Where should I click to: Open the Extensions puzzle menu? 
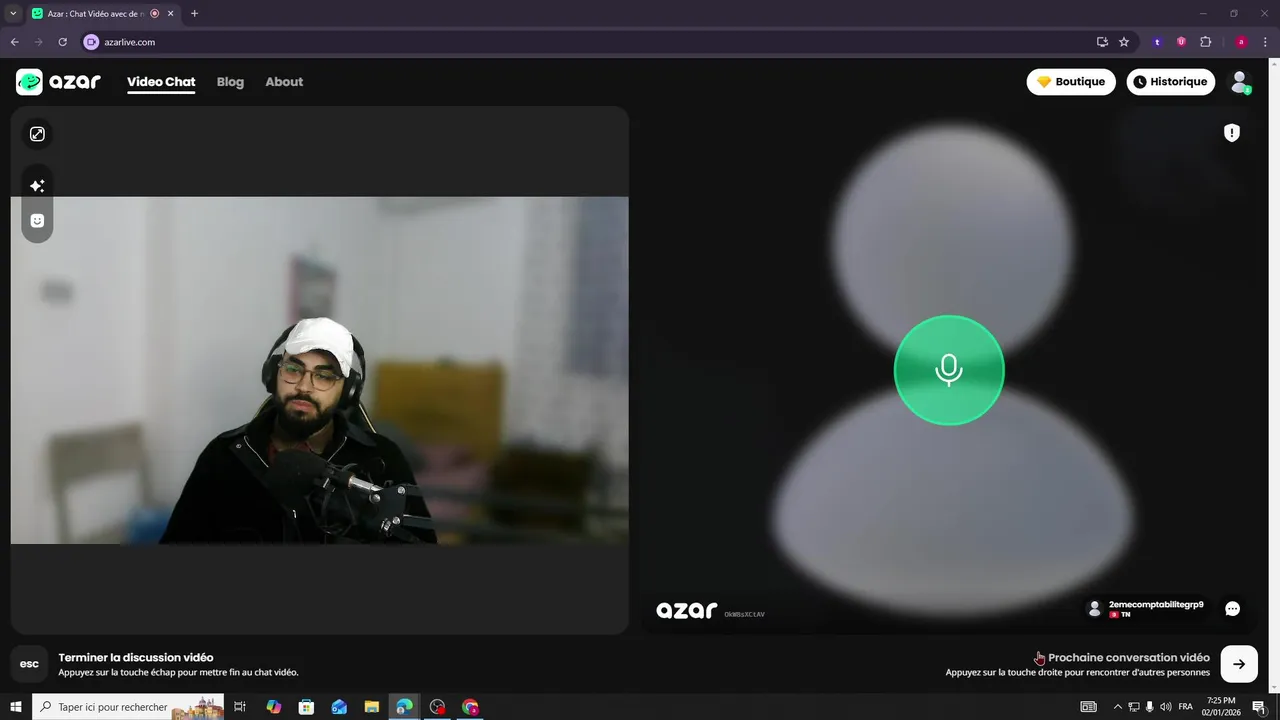coord(1205,42)
